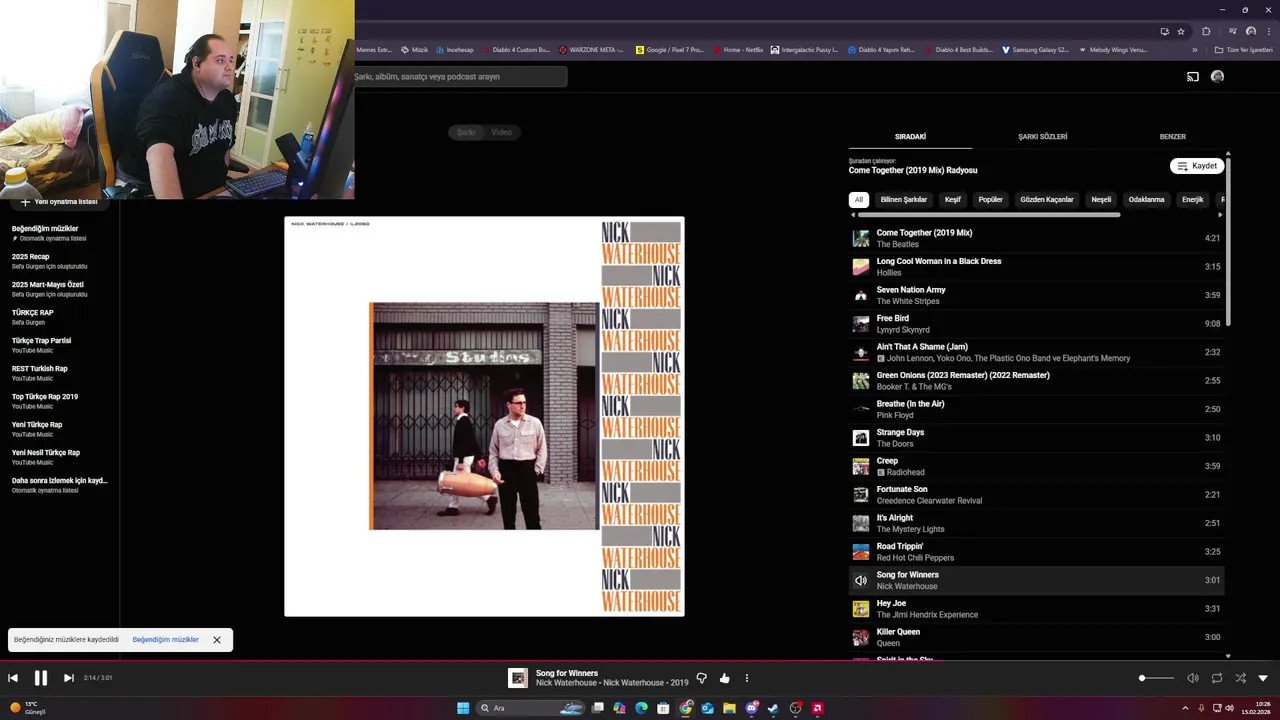The image size is (1280, 720).
Task: Dismiss the saved notification with the X
Action: (216, 640)
